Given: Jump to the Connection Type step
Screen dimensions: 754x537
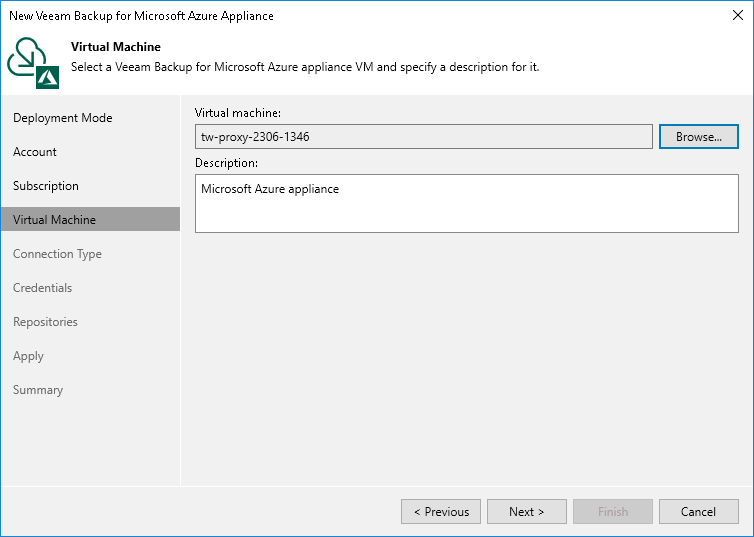Looking at the screenshot, I should pos(57,254).
